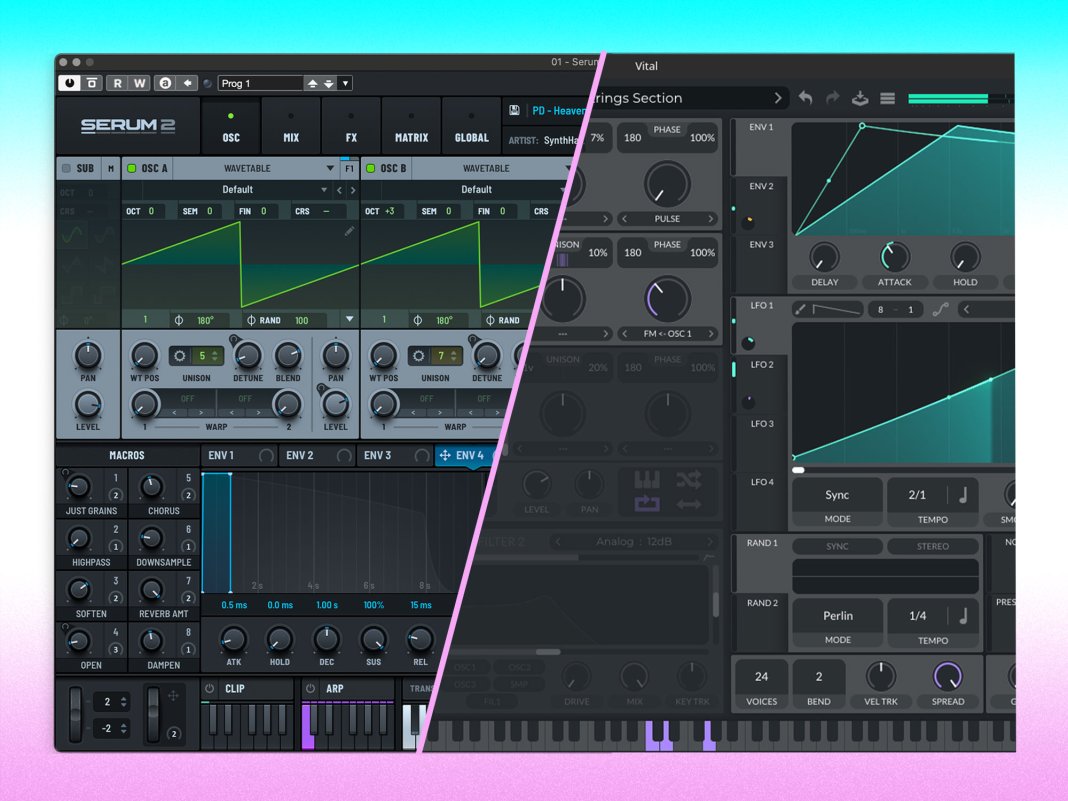Screen dimensions: 1068x801
Task: Click the note icon beside 2/1 tempo
Action: [963, 495]
